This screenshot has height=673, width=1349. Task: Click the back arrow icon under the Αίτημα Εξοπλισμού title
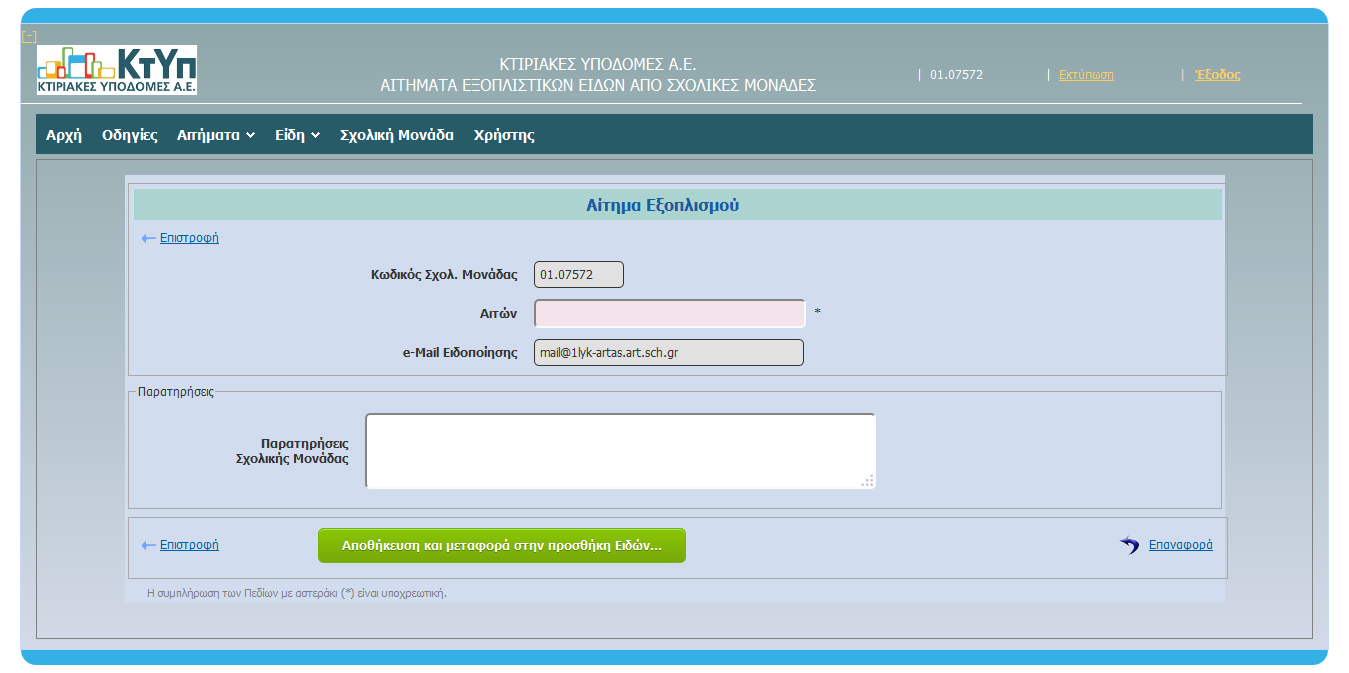[x=149, y=238]
